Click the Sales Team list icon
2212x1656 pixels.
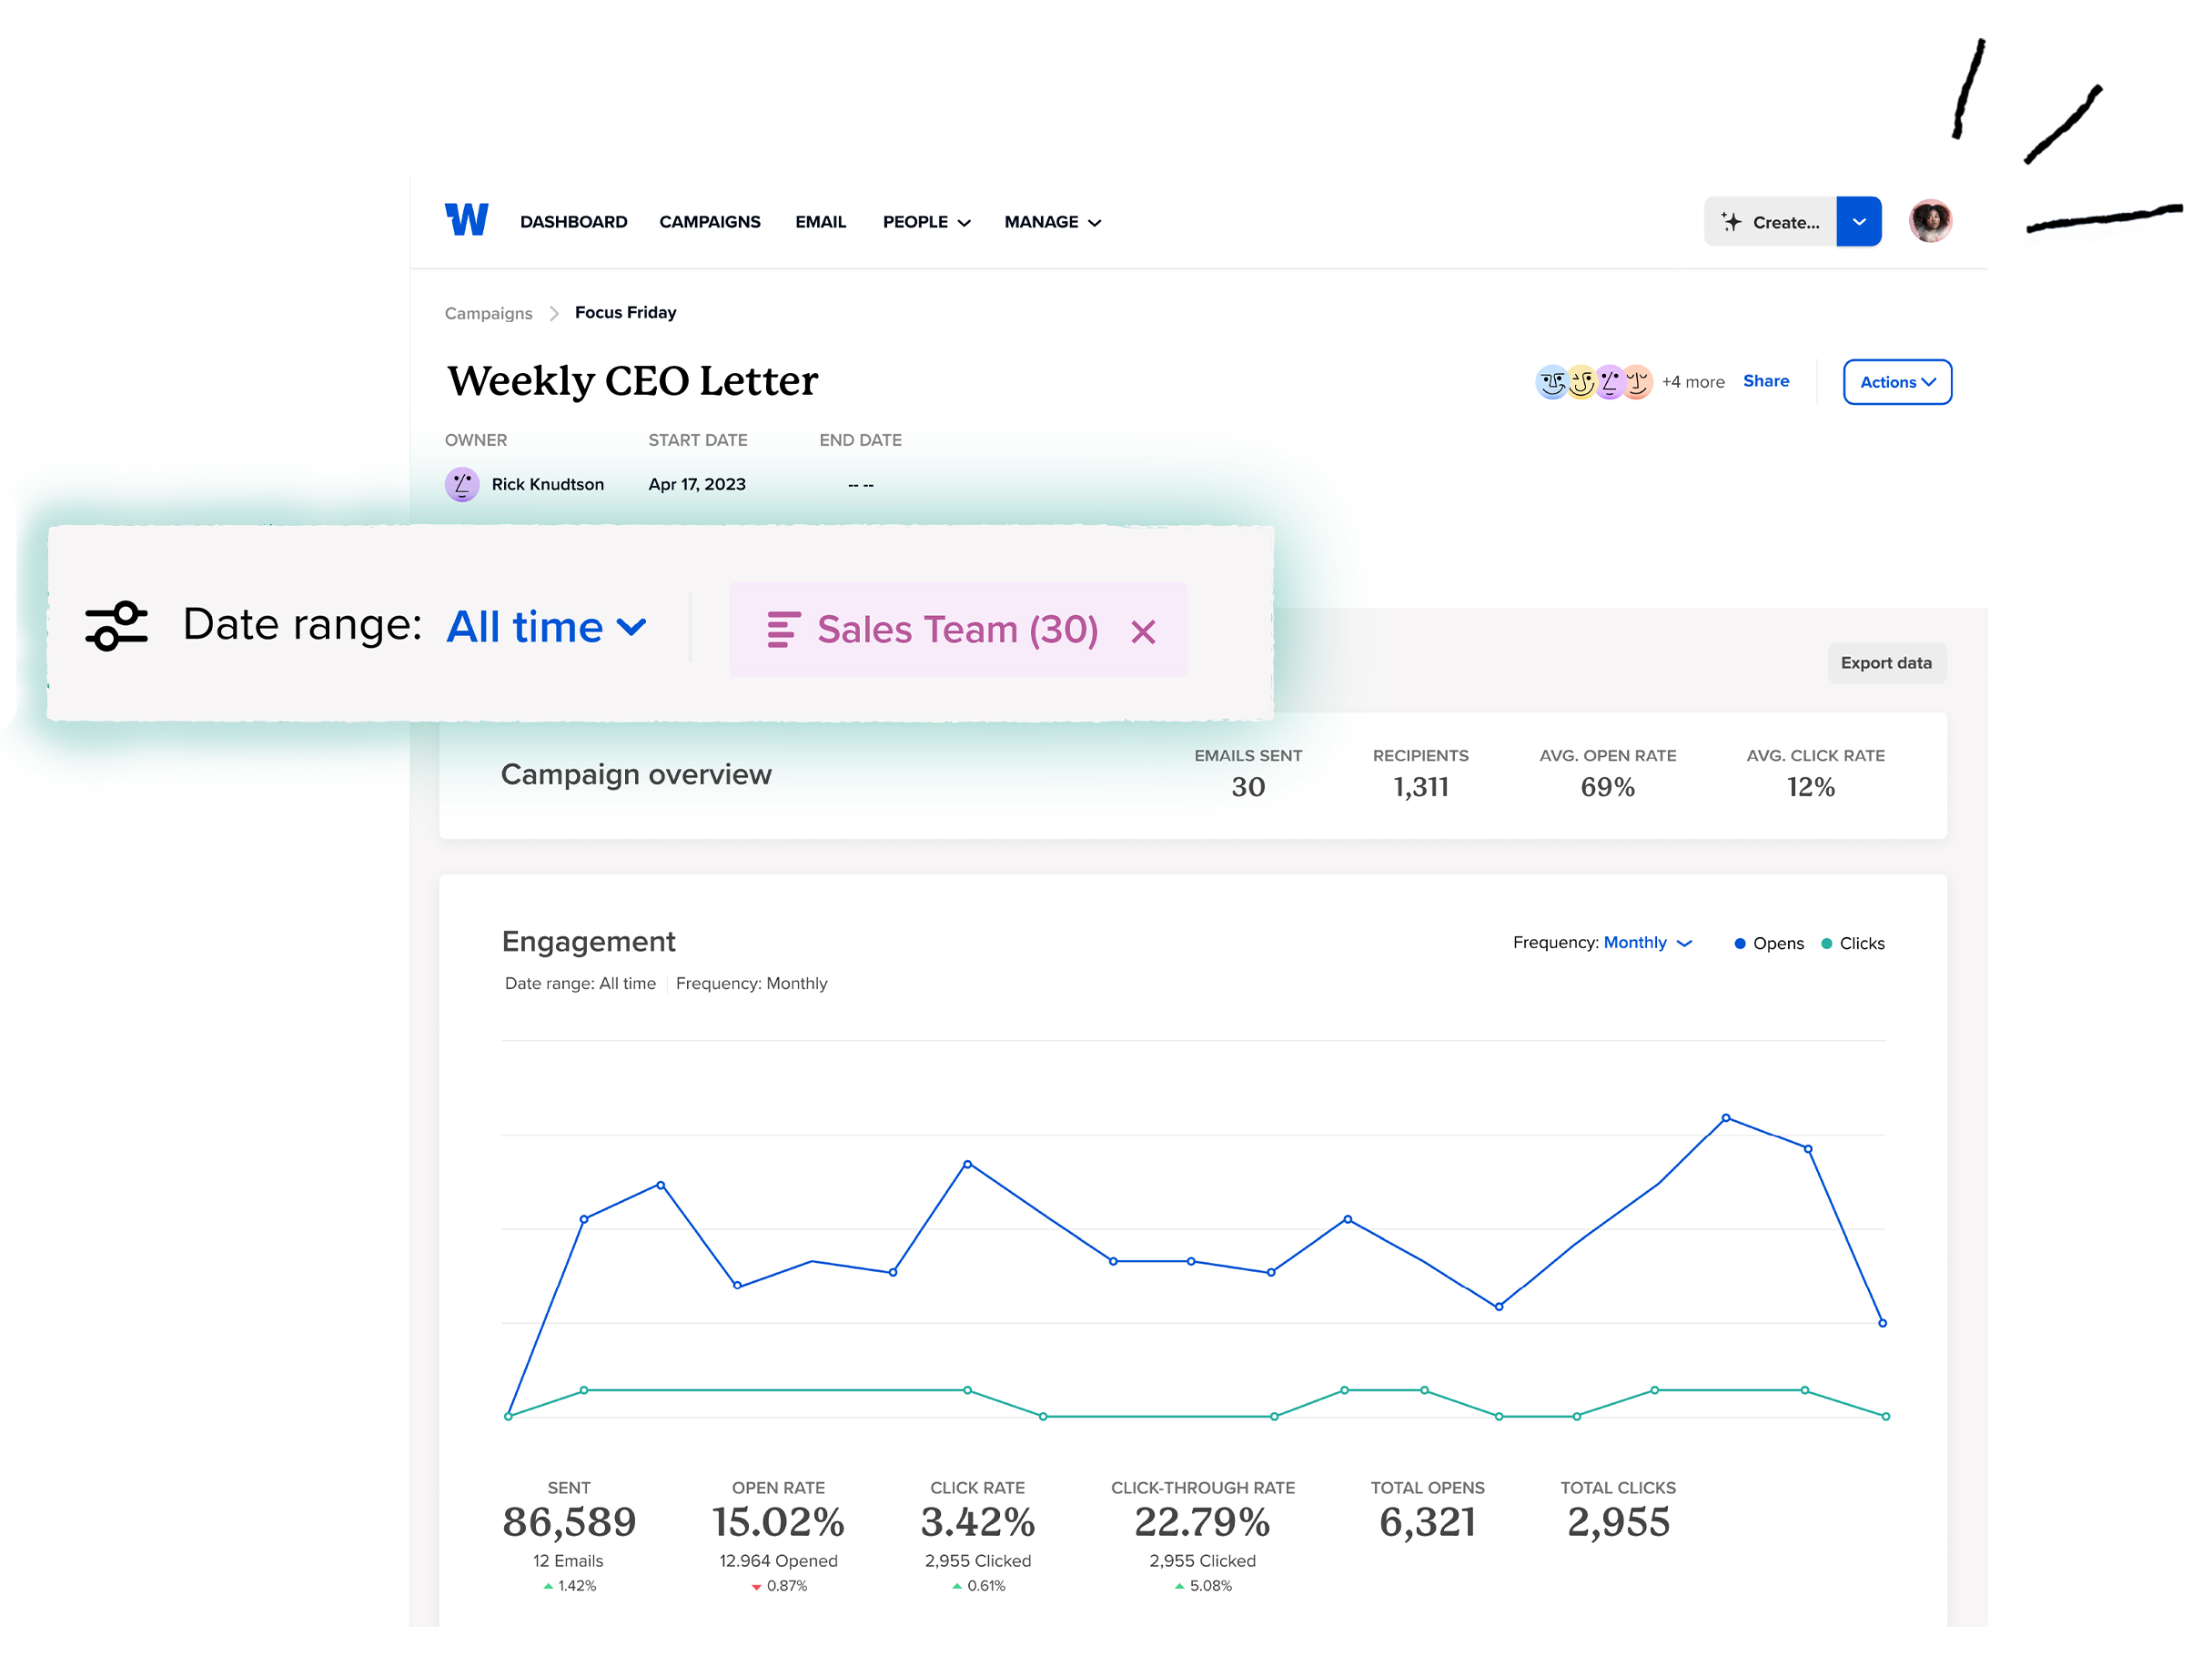[x=783, y=630]
